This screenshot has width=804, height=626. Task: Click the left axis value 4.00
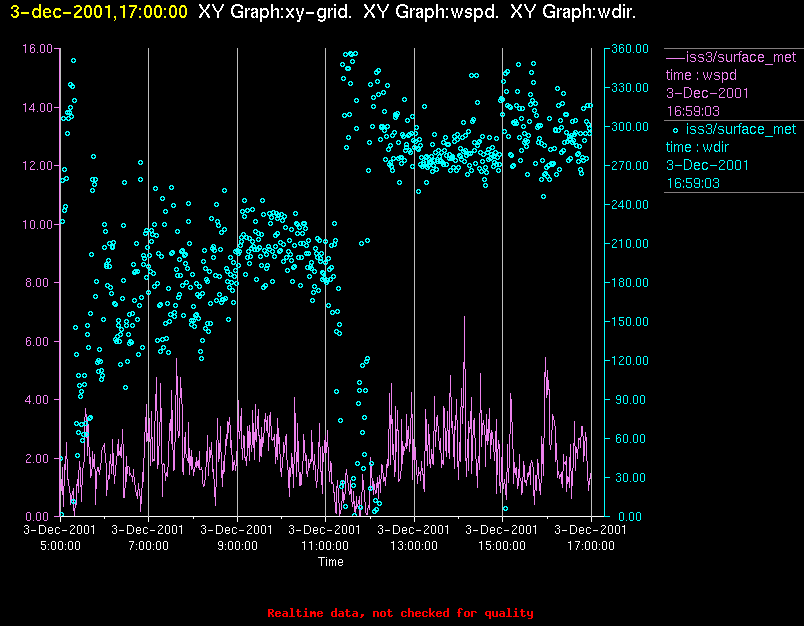point(39,400)
